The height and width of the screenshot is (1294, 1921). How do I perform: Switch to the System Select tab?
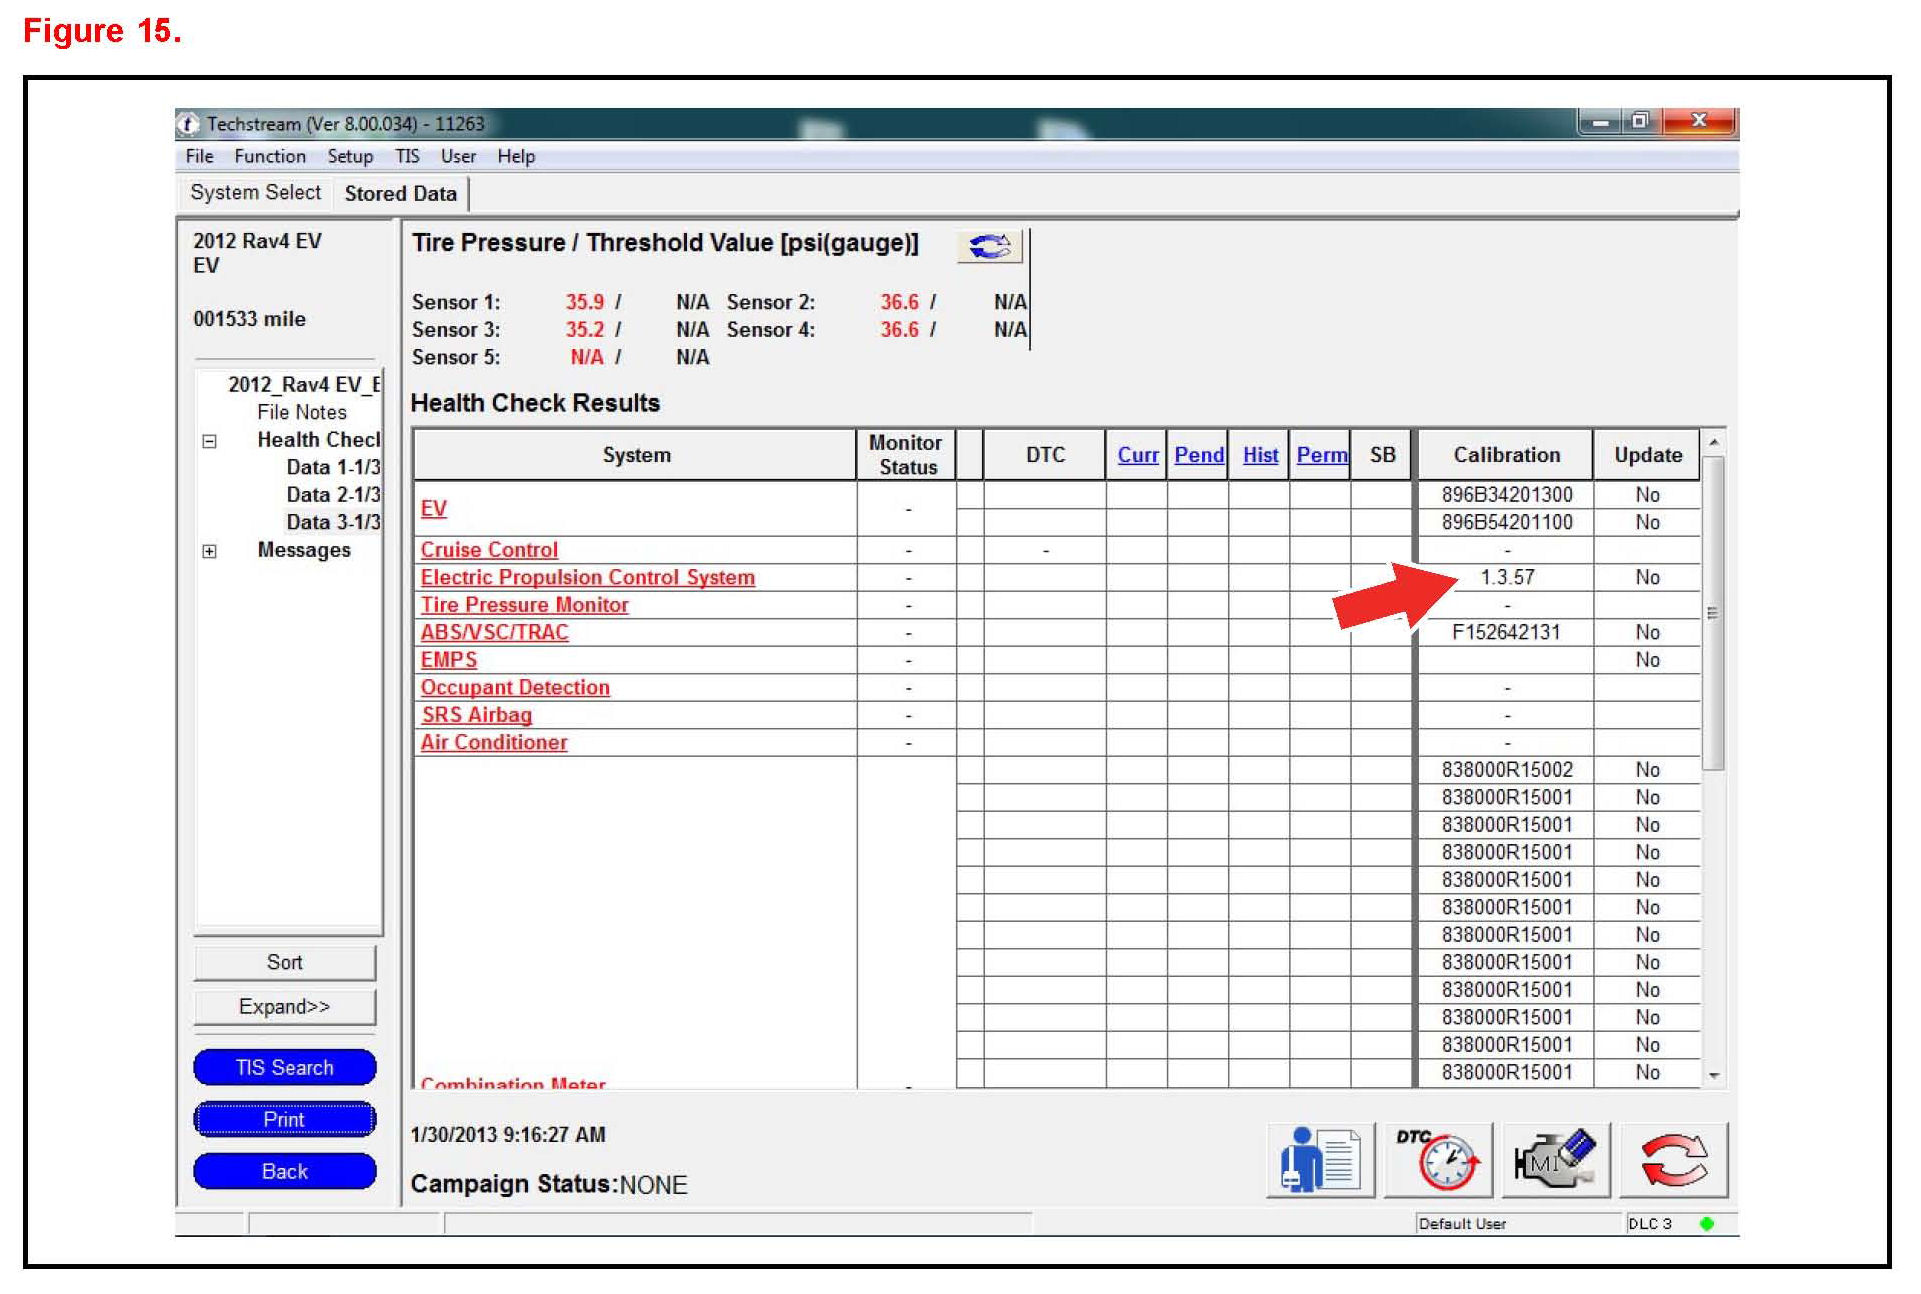255,193
